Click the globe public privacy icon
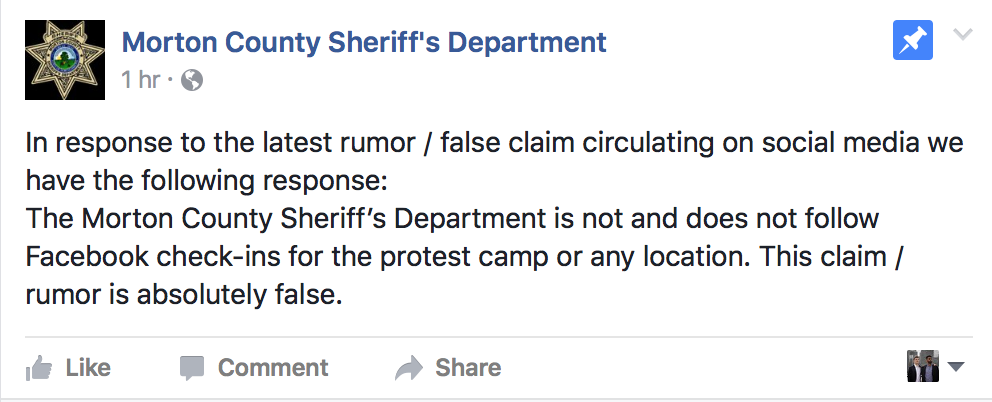 click(x=191, y=81)
